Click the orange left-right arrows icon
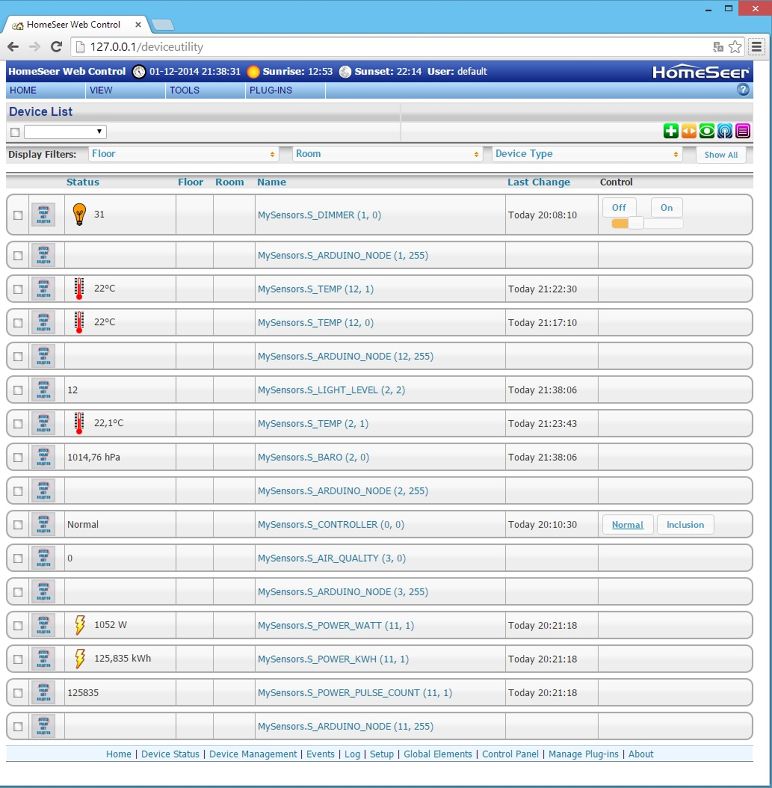Viewport: 772px width, 788px height. pyautogui.click(x=688, y=131)
